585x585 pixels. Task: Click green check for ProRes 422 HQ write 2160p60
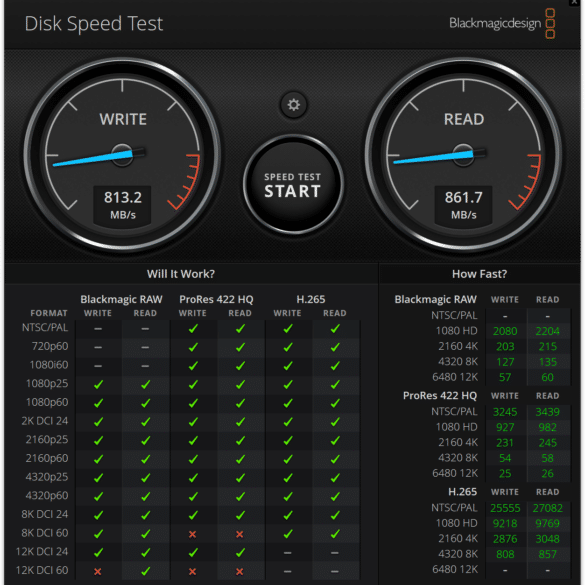click(x=193, y=459)
